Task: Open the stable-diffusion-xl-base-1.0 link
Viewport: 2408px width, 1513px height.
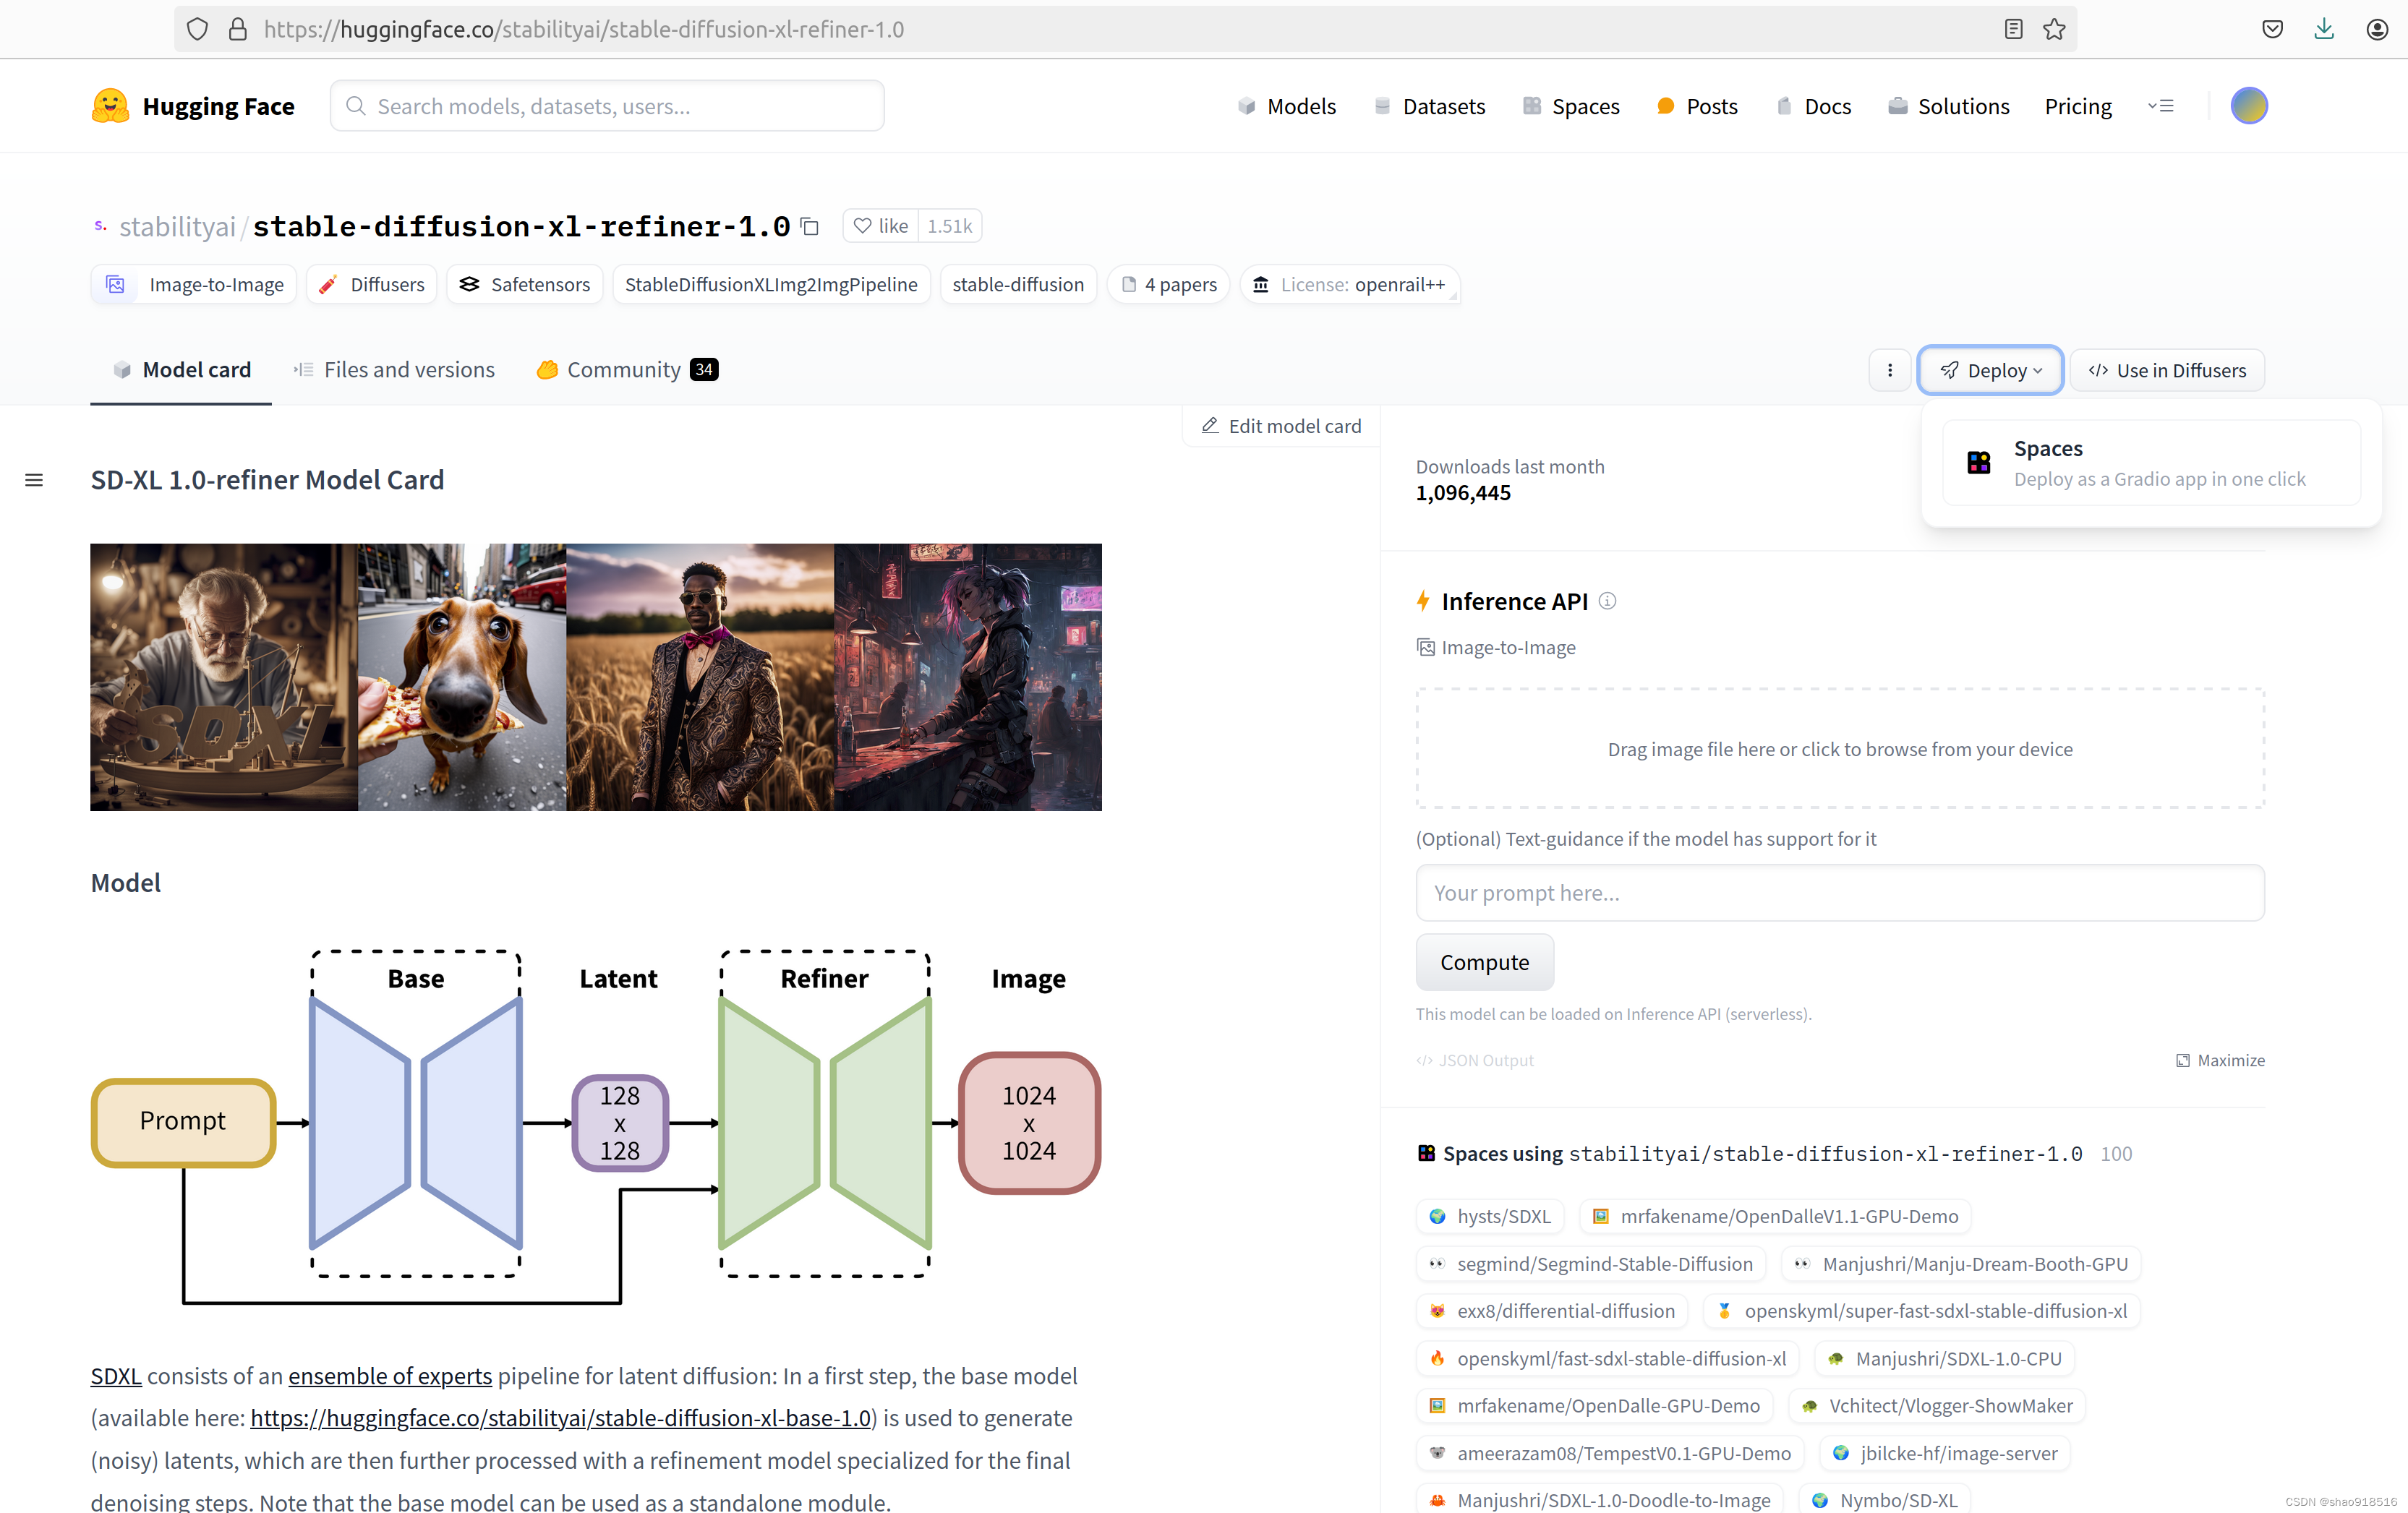Action: 560,1418
